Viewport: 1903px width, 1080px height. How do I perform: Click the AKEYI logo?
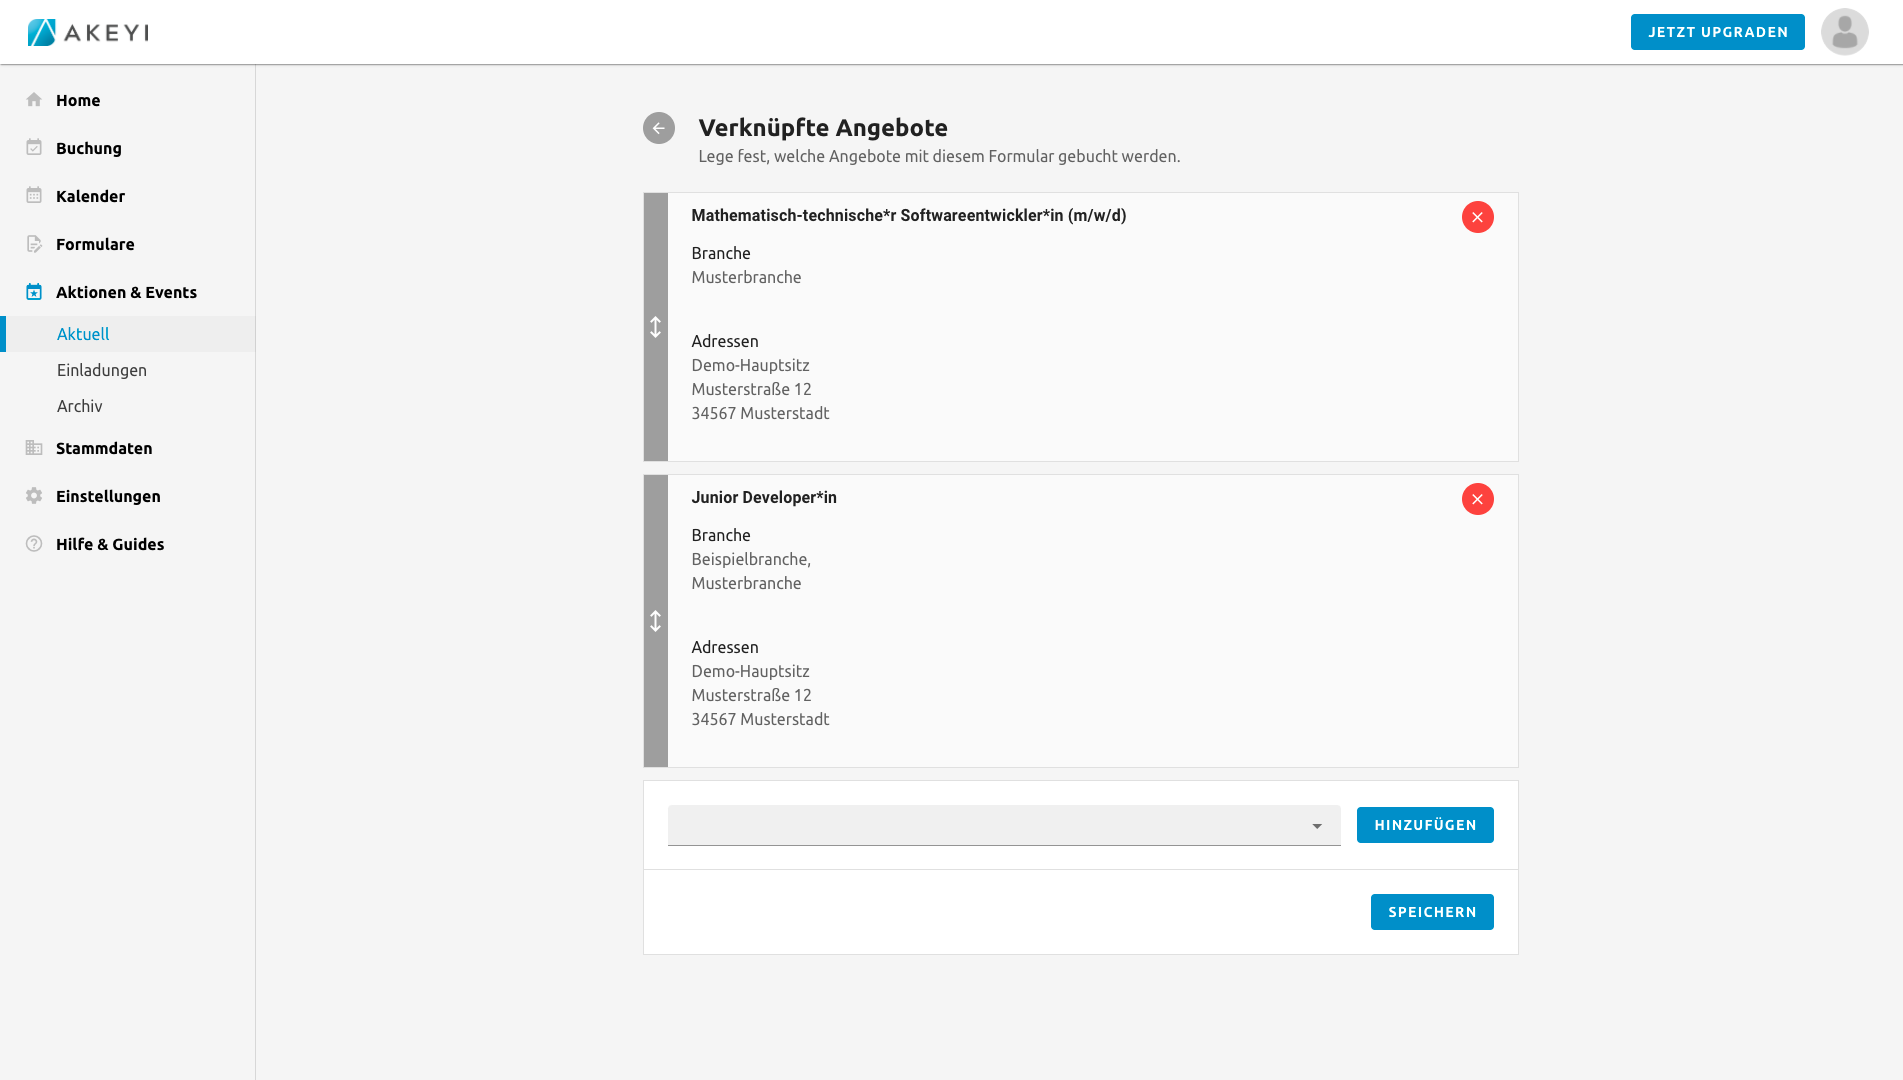[x=88, y=32]
